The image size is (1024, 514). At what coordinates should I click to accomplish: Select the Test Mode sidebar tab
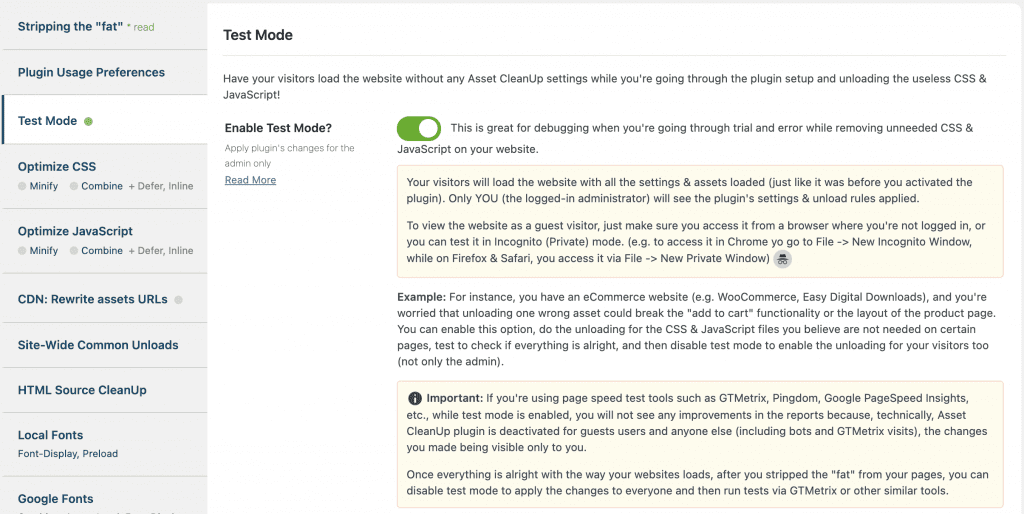pos(47,121)
